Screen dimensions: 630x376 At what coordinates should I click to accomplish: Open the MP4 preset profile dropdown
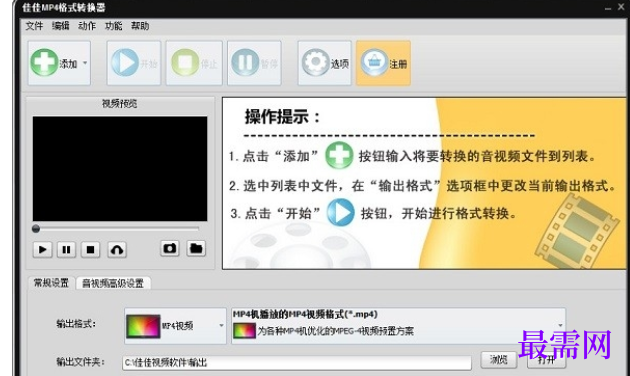pos(398,326)
